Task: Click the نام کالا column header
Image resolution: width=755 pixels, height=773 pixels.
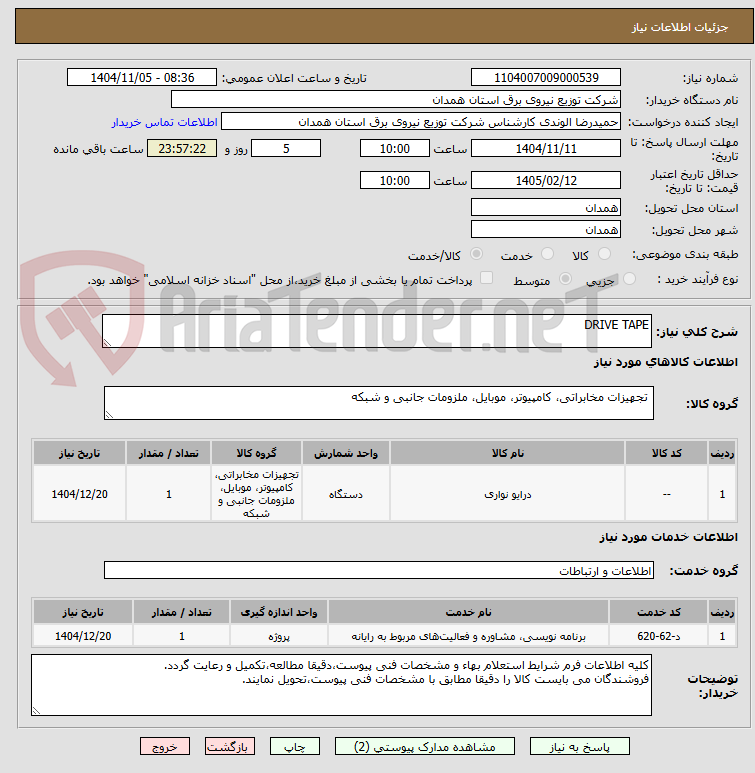Action: point(507,453)
